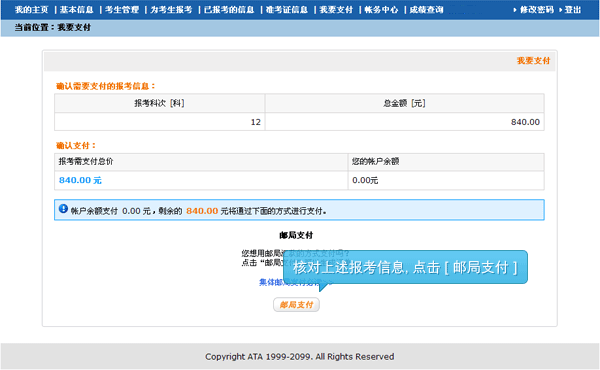Open 帐务中心 menu item
This screenshot has width=600, height=370.
point(381,10)
